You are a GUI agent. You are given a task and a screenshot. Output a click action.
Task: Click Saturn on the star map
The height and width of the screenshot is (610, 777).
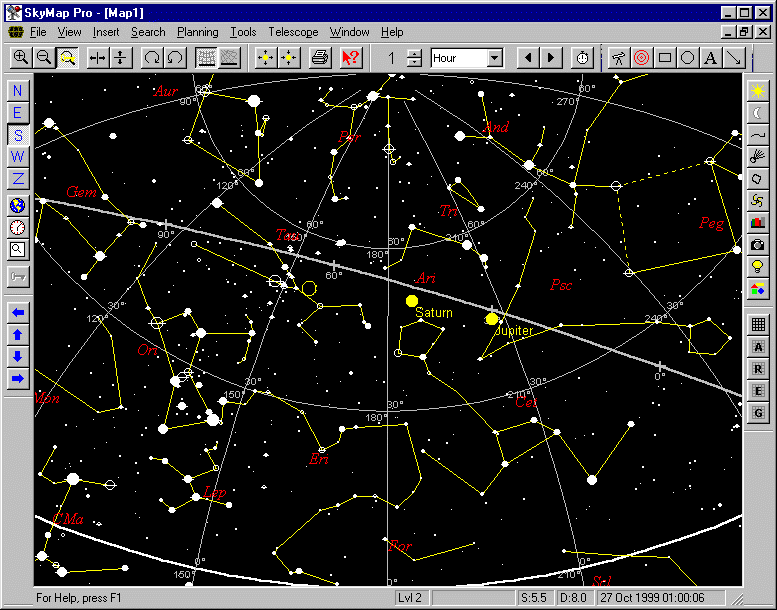(x=411, y=301)
